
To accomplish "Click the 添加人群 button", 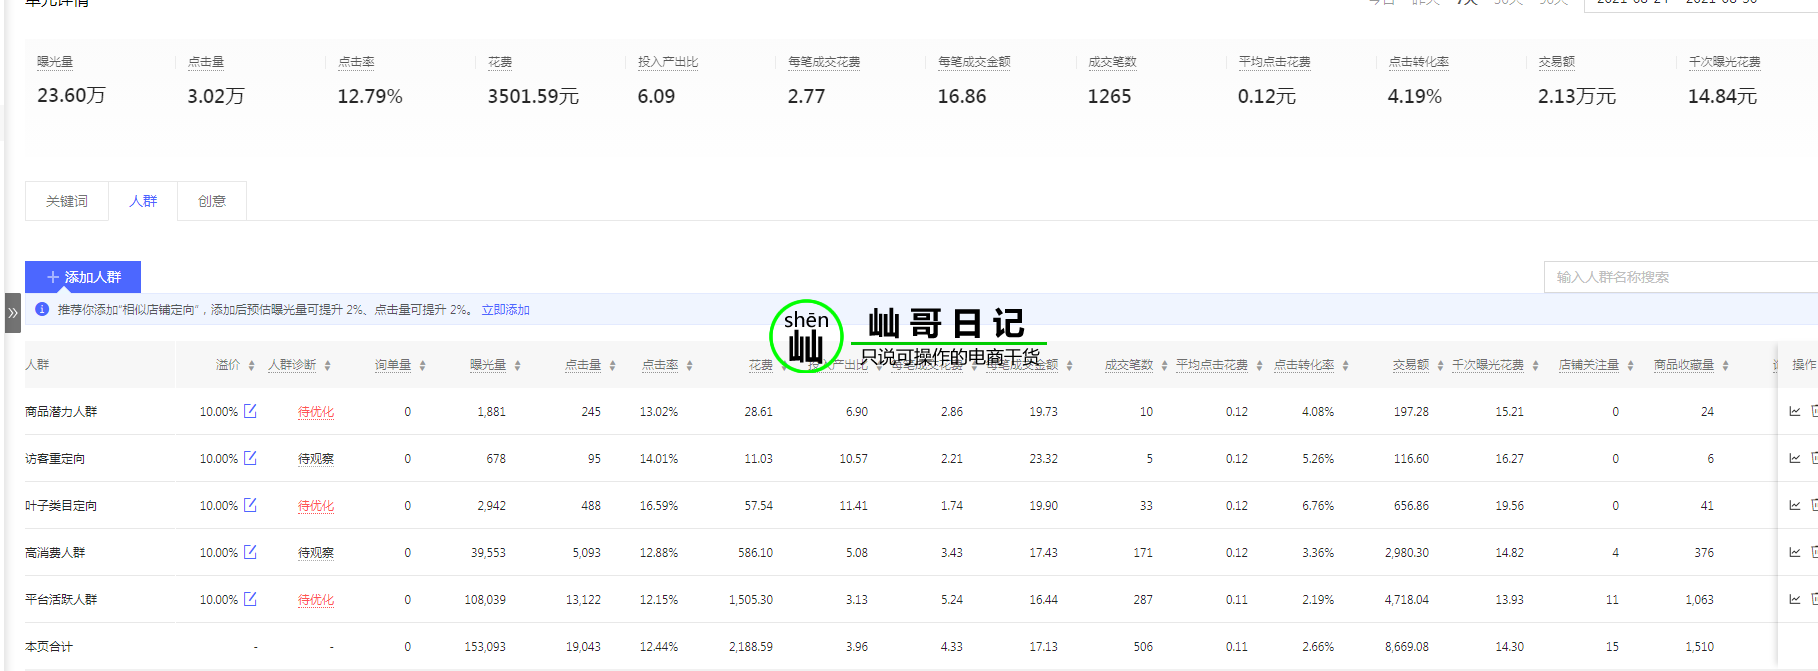I will [x=83, y=277].
